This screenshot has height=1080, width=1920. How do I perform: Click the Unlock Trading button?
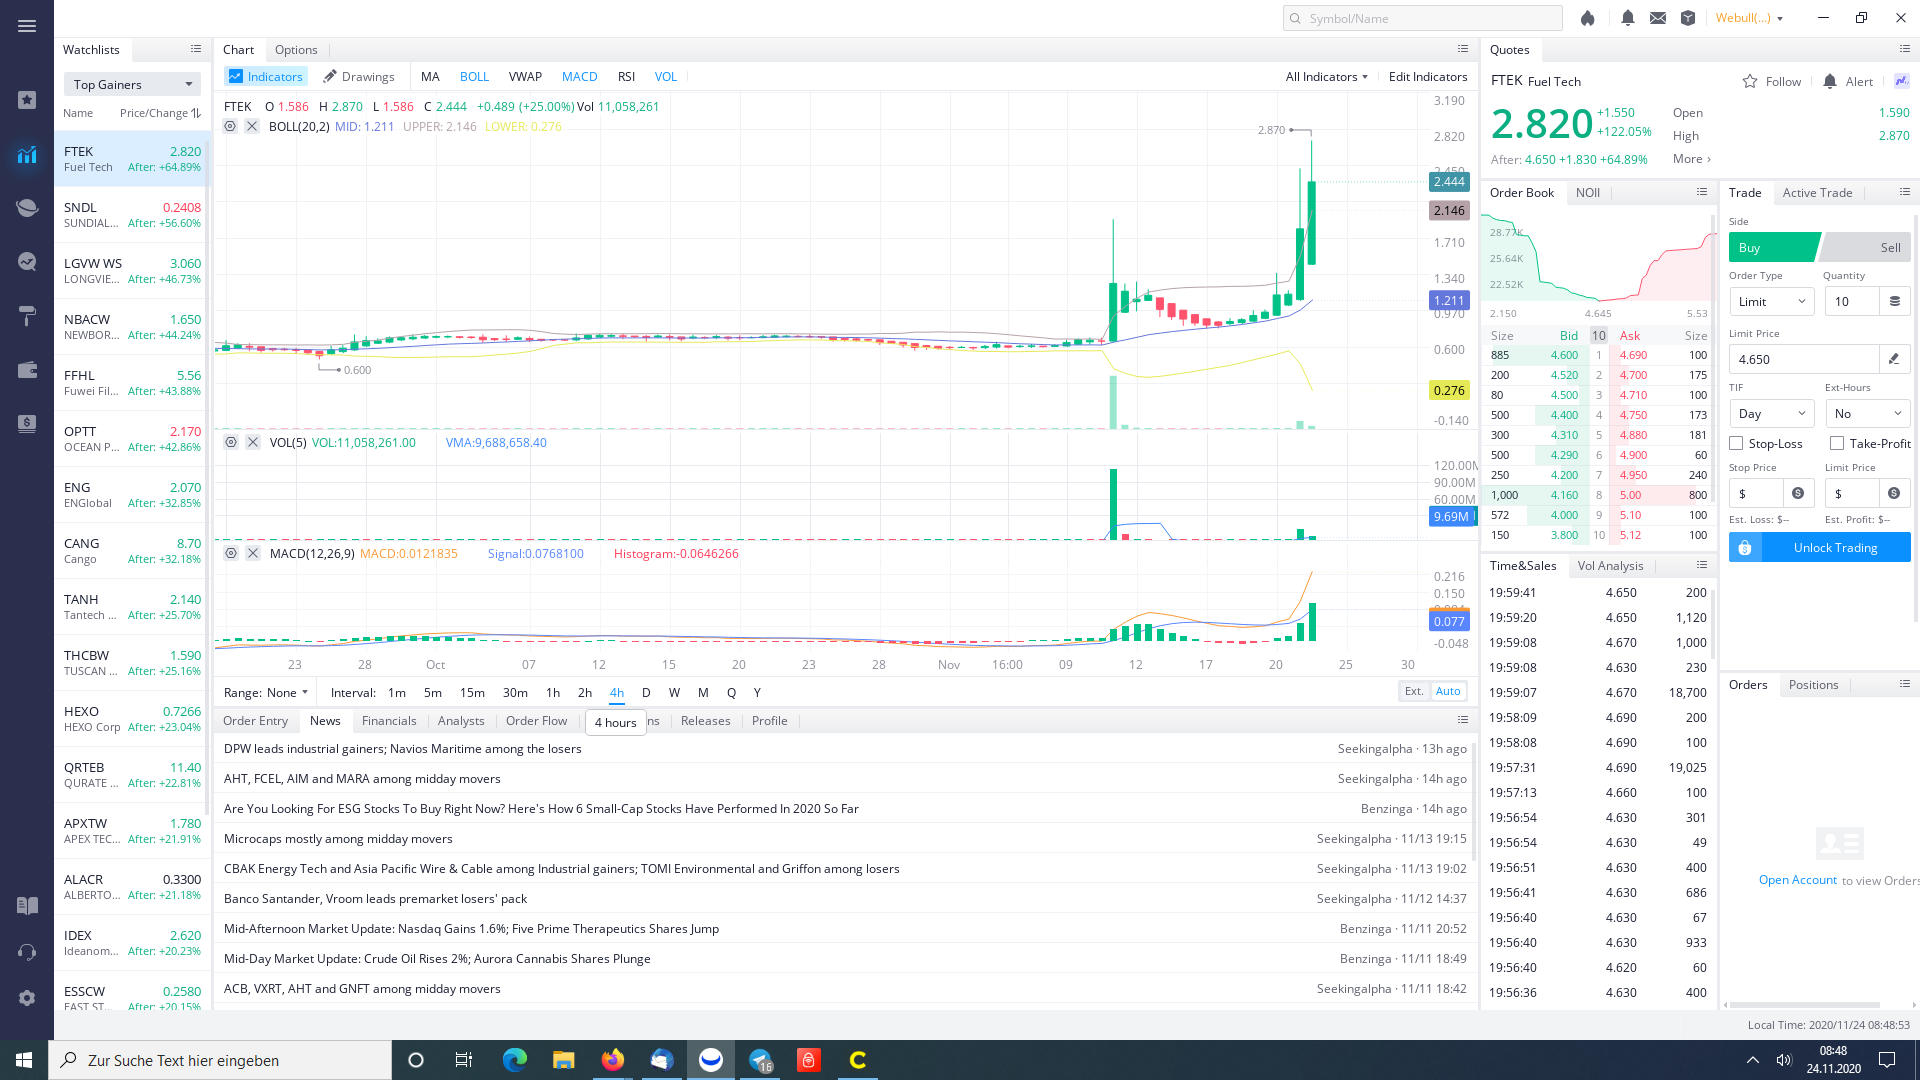coord(1819,547)
